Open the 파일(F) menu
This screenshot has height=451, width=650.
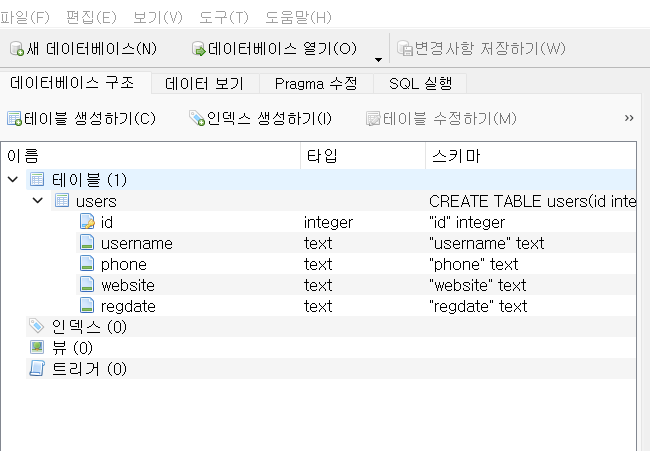(x=24, y=17)
